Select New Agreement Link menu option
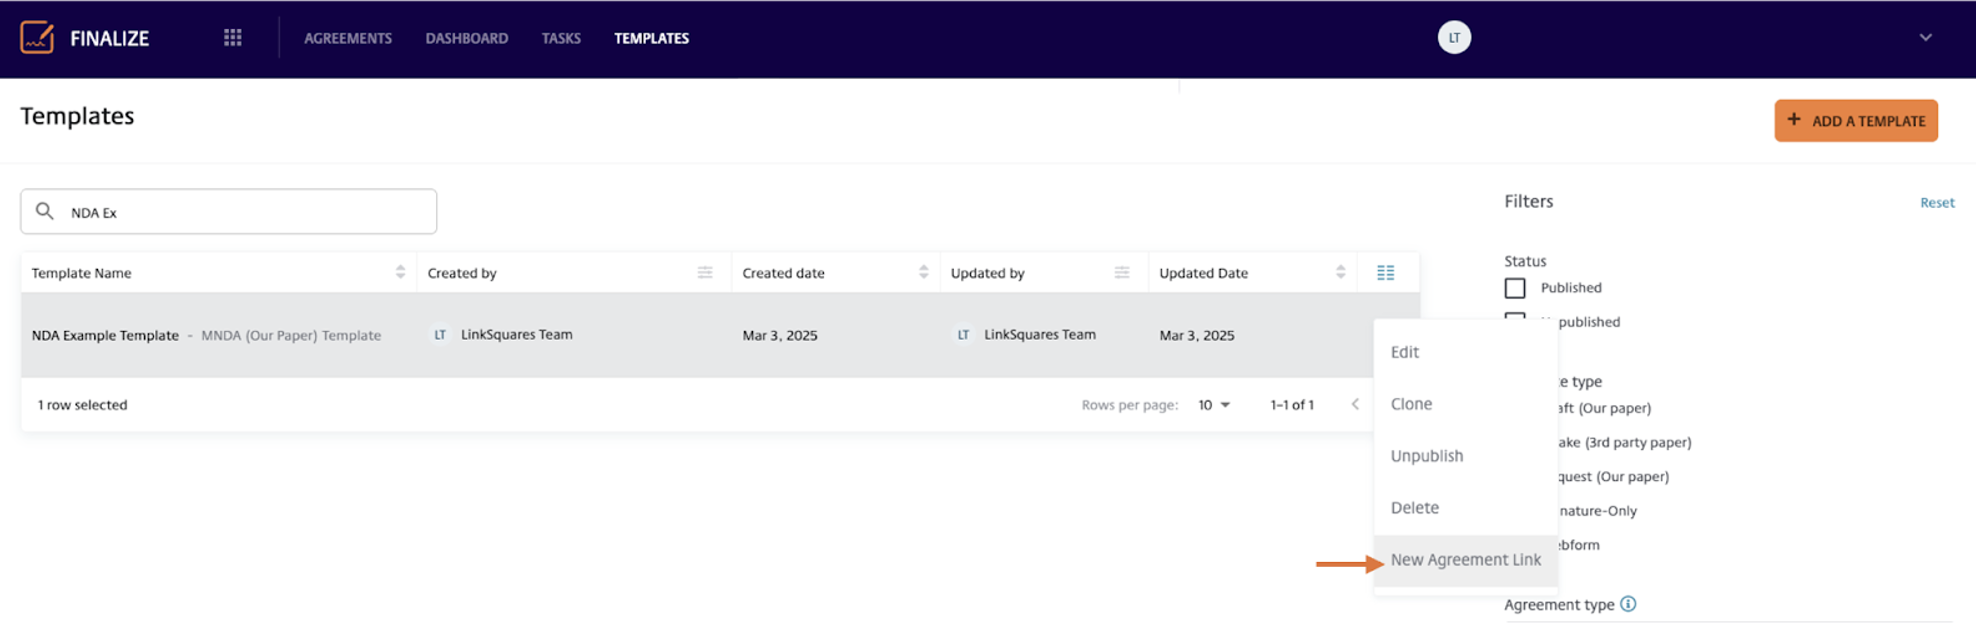This screenshot has width=1976, height=630. pyautogui.click(x=1465, y=560)
